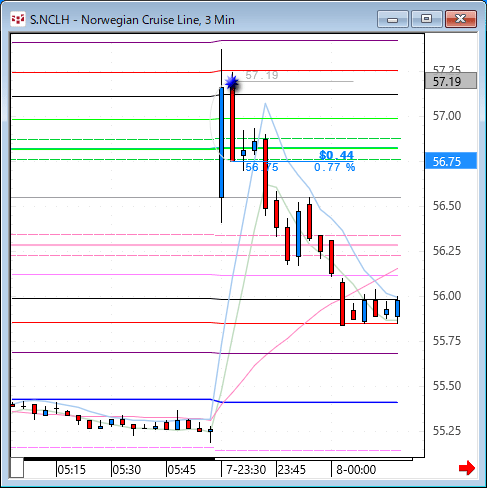Click the 8-00:00 time axis label

click(x=356, y=470)
